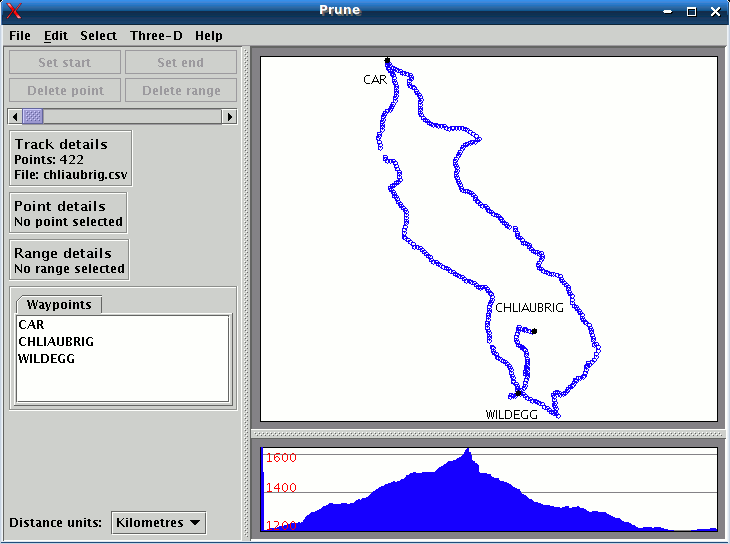Open the Help menu

[209, 35]
